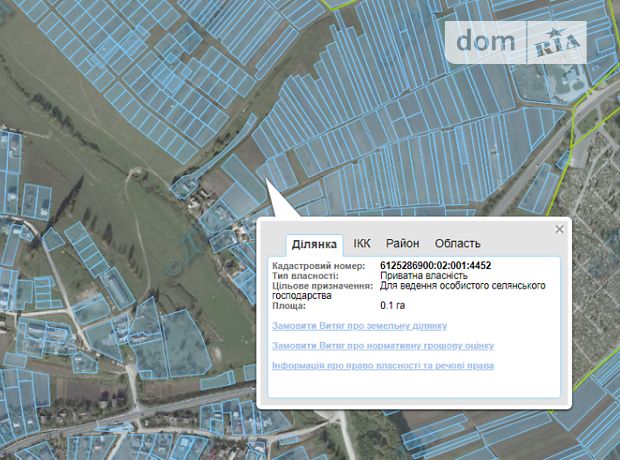
Task: Click the area value 0.1 га
Action: (393, 306)
